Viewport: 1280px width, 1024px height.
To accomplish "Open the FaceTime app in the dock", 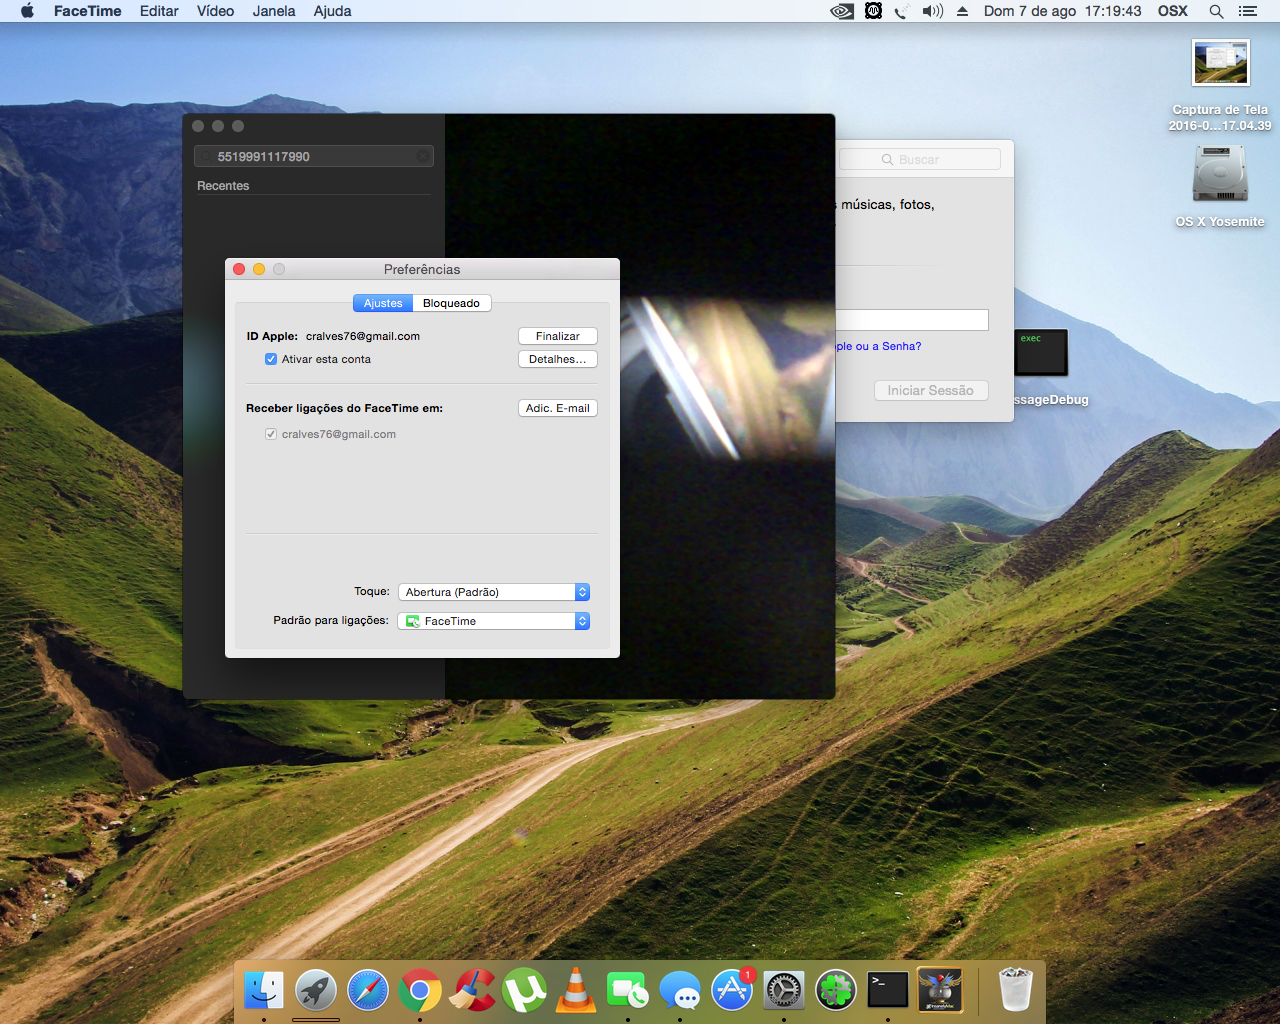I will [x=628, y=991].
